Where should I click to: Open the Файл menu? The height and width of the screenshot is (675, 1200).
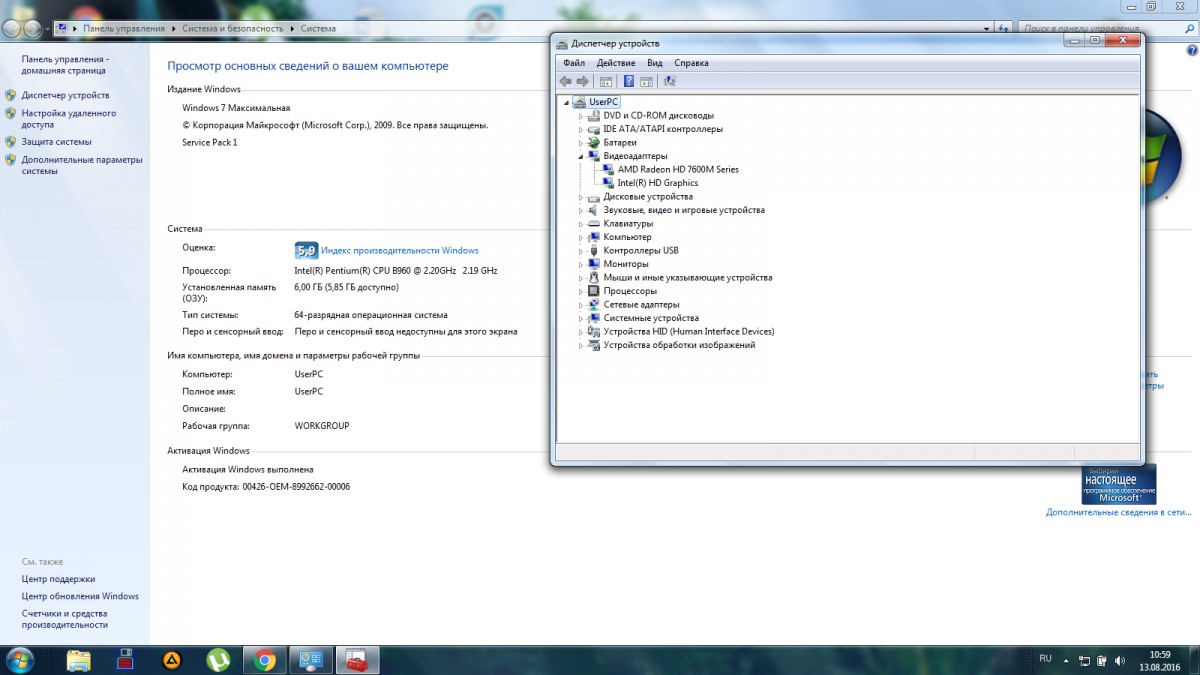[573, 63]
